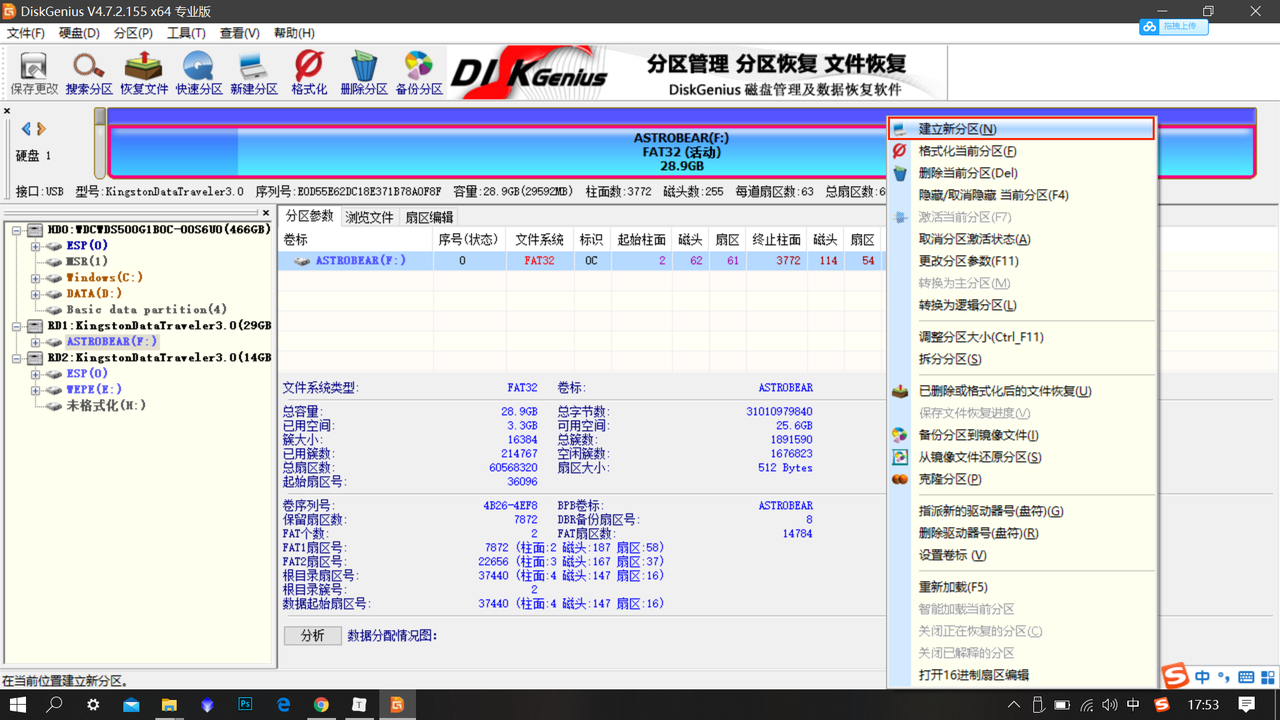Open Windows Settings gear on taskbar
The height and width of the screenshot is (720, 1280).
[x=93, y=704]
